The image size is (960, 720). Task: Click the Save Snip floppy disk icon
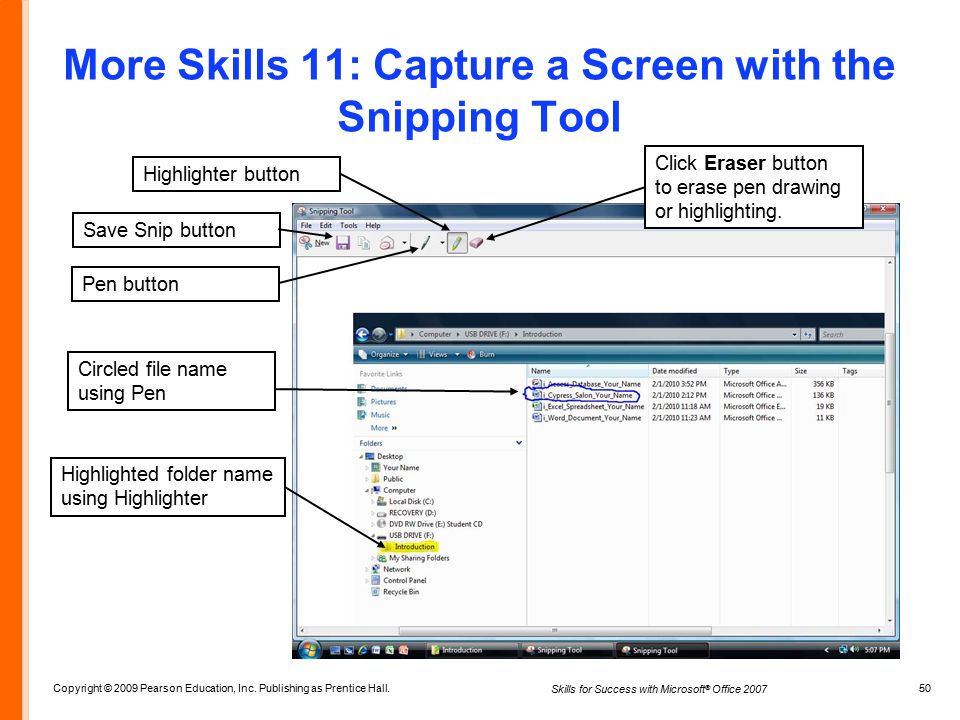pos(342,243)
